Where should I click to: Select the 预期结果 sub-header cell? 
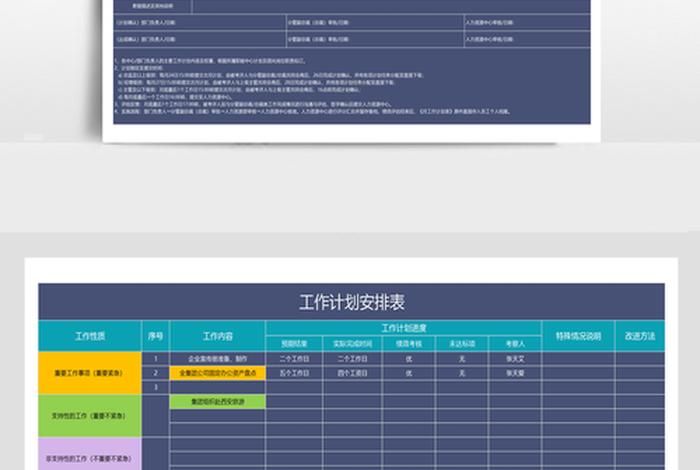294,344
